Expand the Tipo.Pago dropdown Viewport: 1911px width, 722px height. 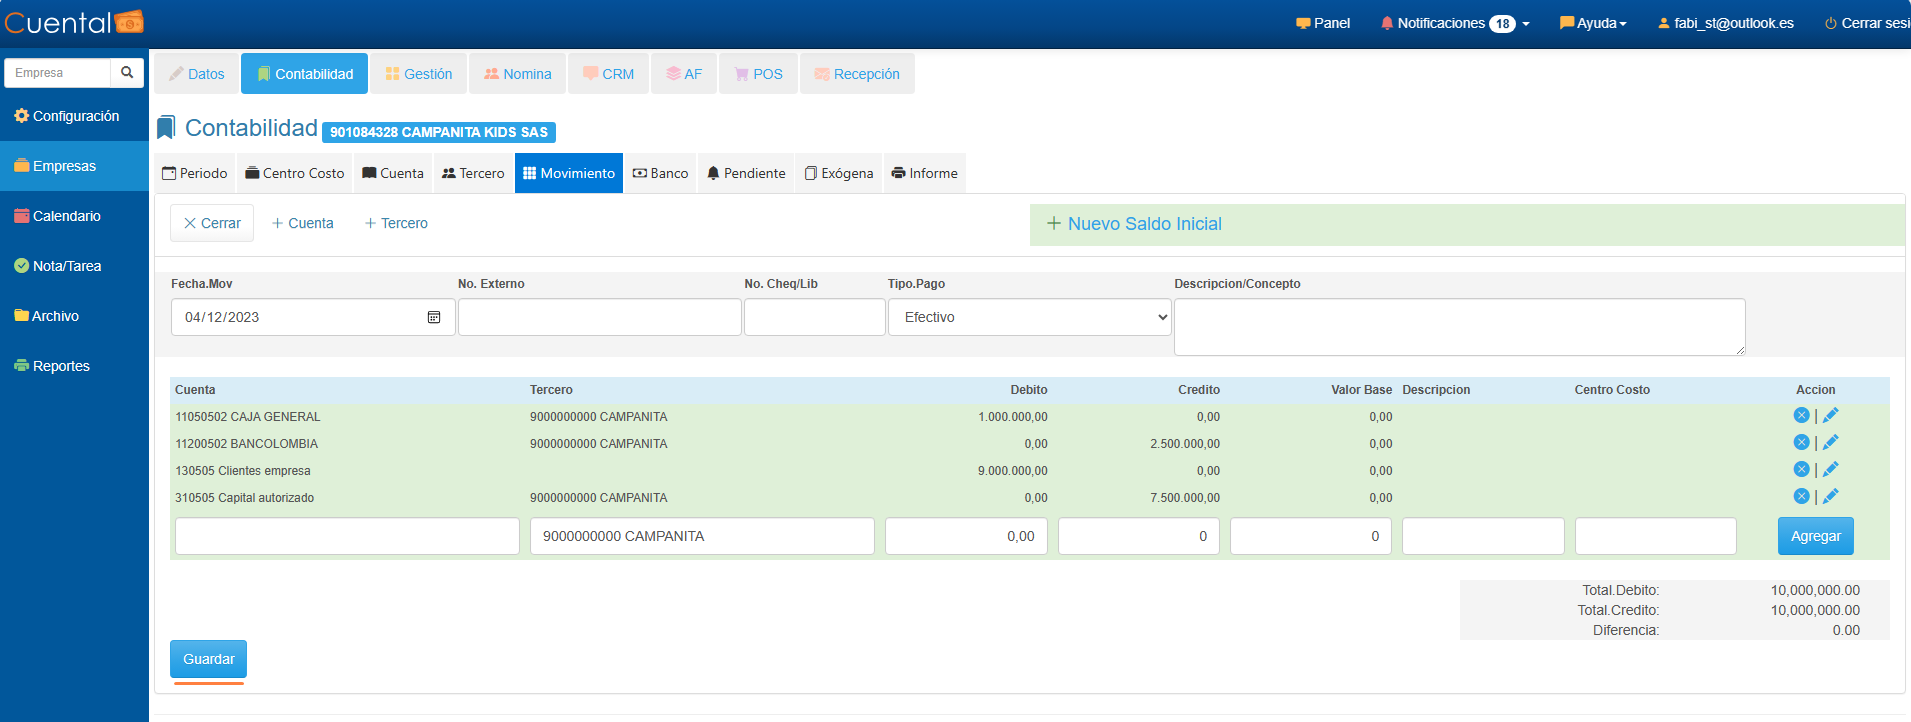[x=1029, y=317]
